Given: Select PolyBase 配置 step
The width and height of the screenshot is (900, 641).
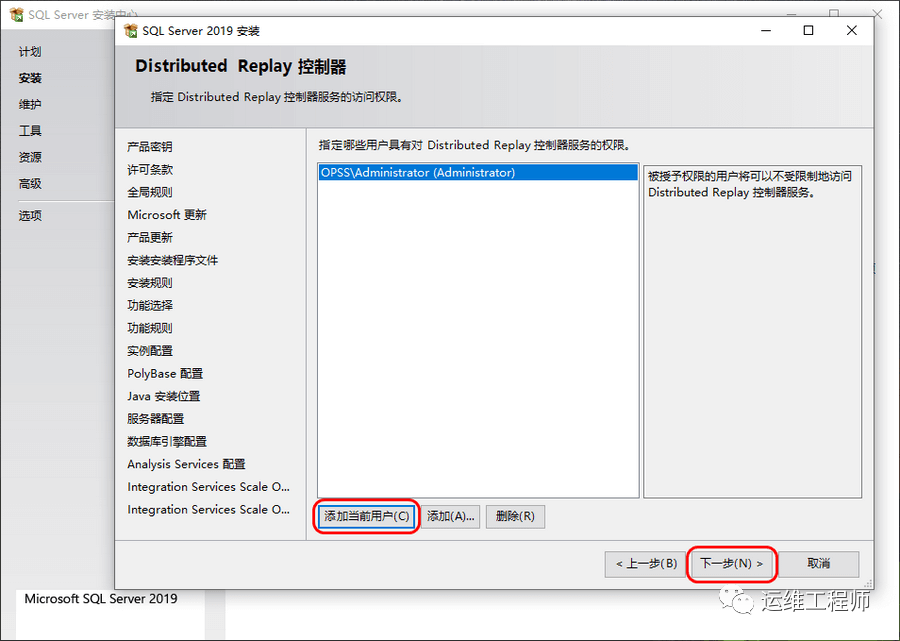Looking at the screenshot, I should pyautogui.click(x=165, y=374).
